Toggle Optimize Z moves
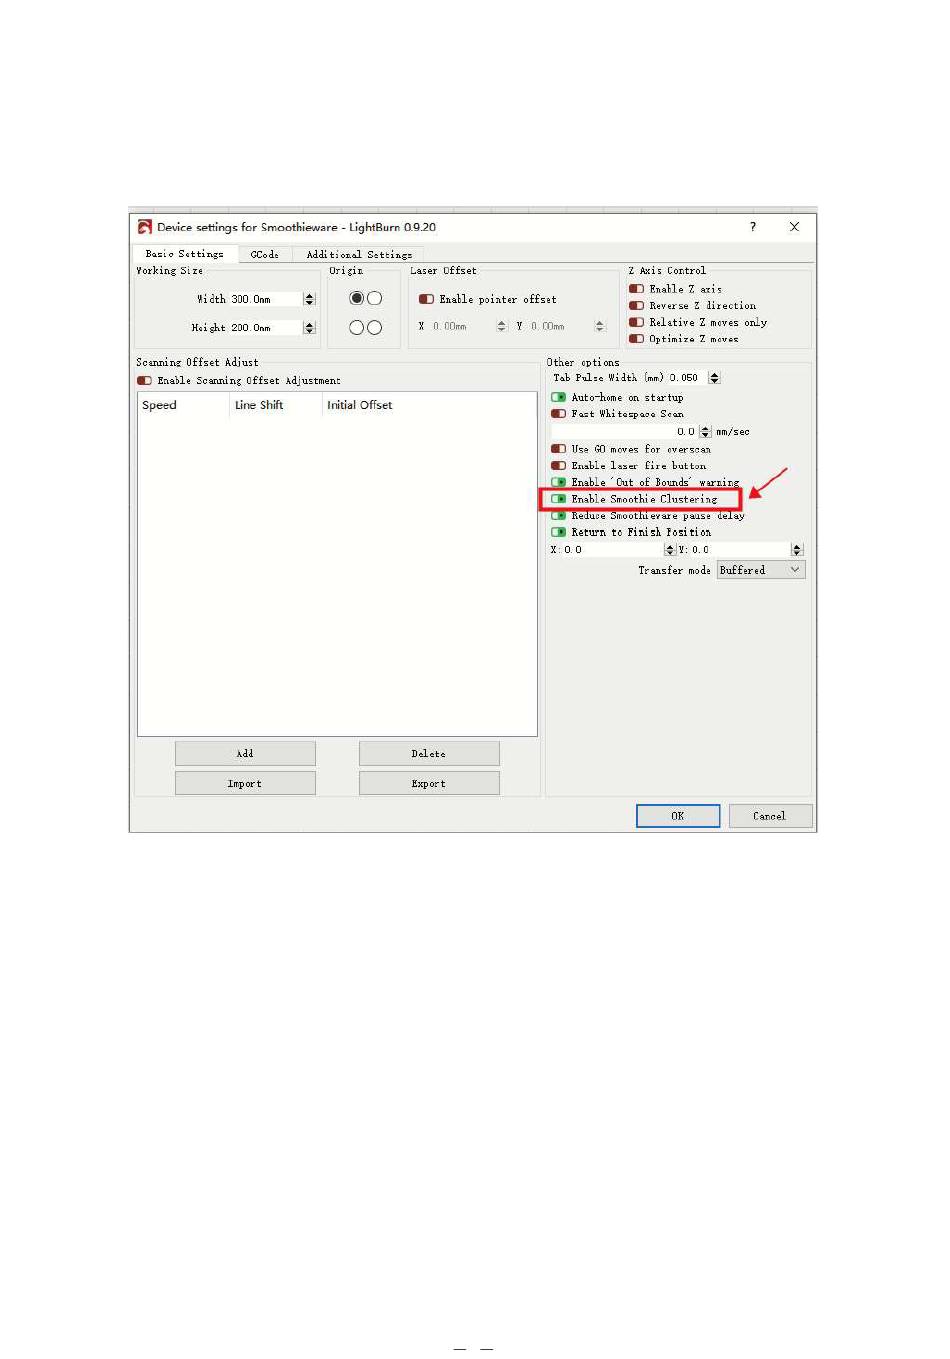950x1359 pixels. click(636, 339)
